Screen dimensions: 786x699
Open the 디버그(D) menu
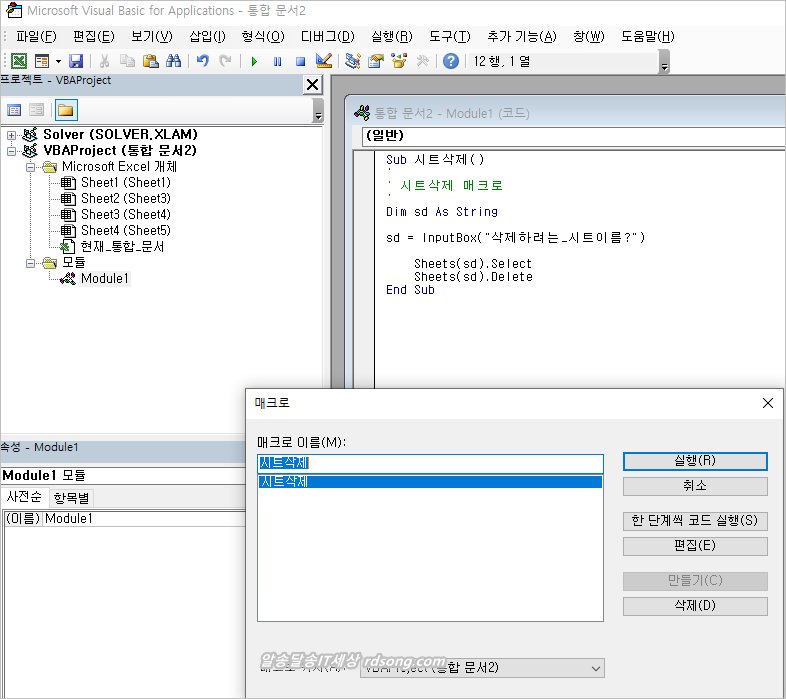point(327,37)
